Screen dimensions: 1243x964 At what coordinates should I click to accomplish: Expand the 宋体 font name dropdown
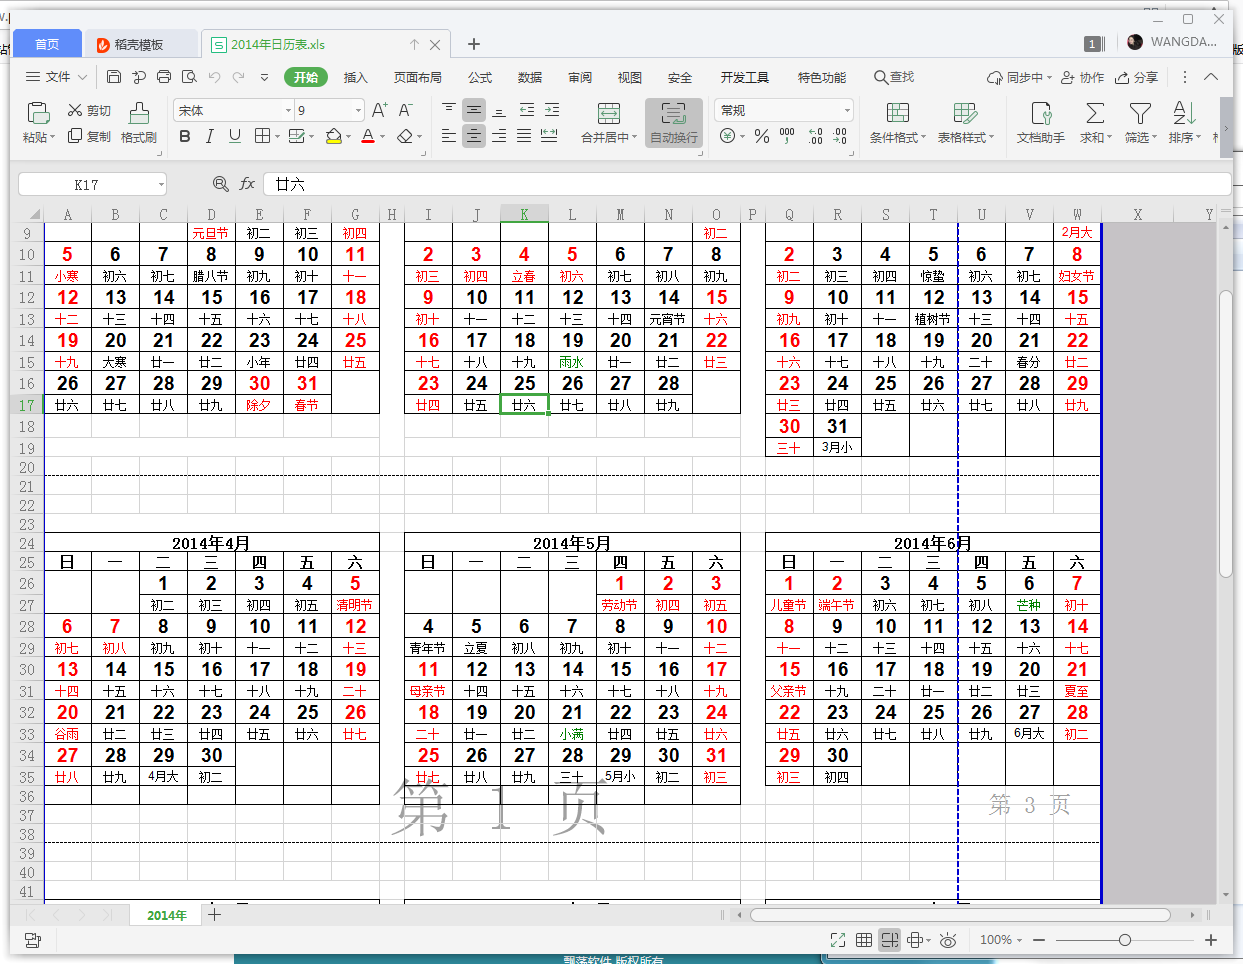pos(288,111)
